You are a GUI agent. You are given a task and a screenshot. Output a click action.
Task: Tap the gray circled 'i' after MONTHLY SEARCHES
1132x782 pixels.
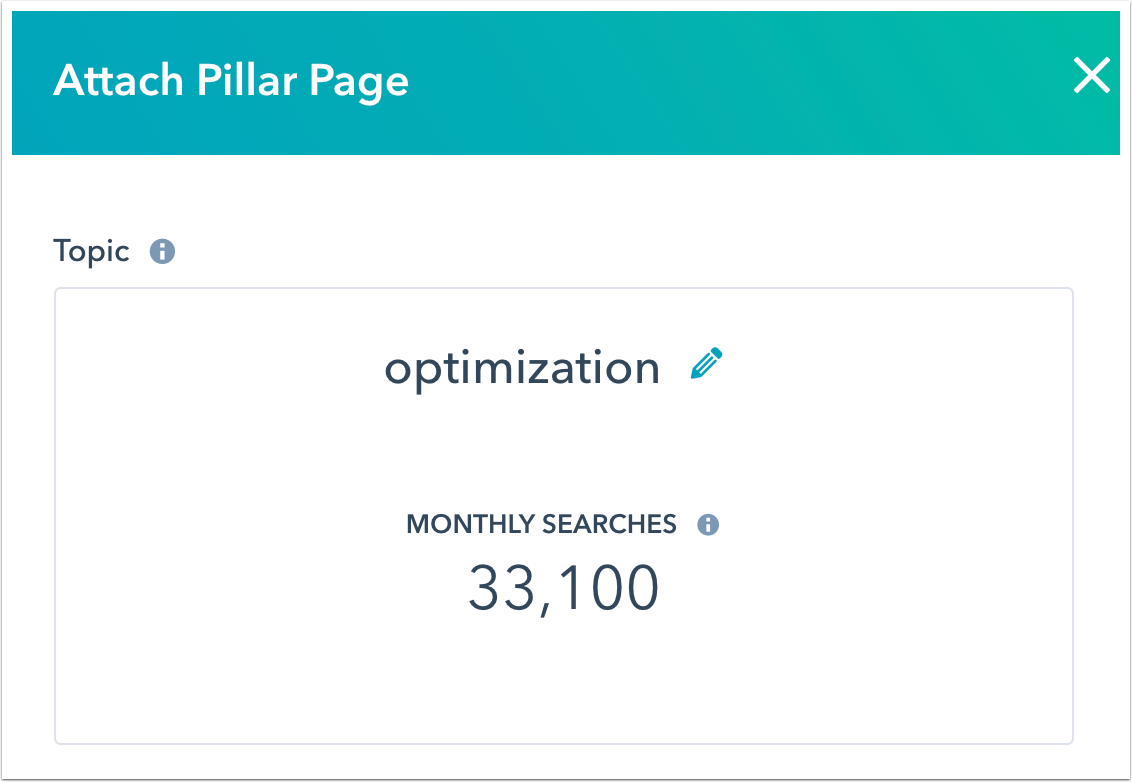click(x=708, y=525)
